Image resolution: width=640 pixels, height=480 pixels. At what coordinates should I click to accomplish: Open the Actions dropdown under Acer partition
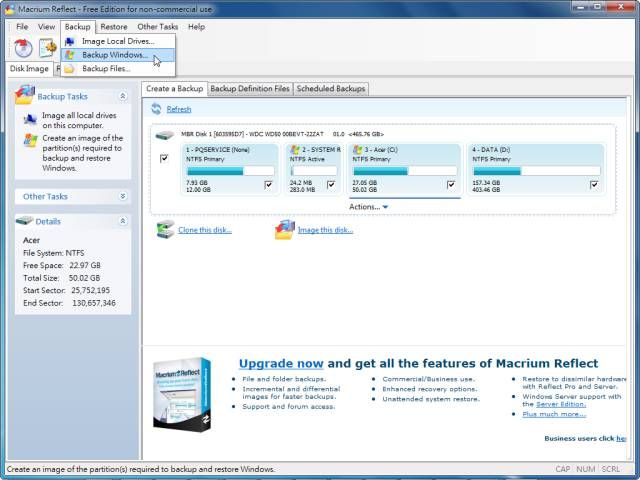pyautogui.click(x=368, y=207)
